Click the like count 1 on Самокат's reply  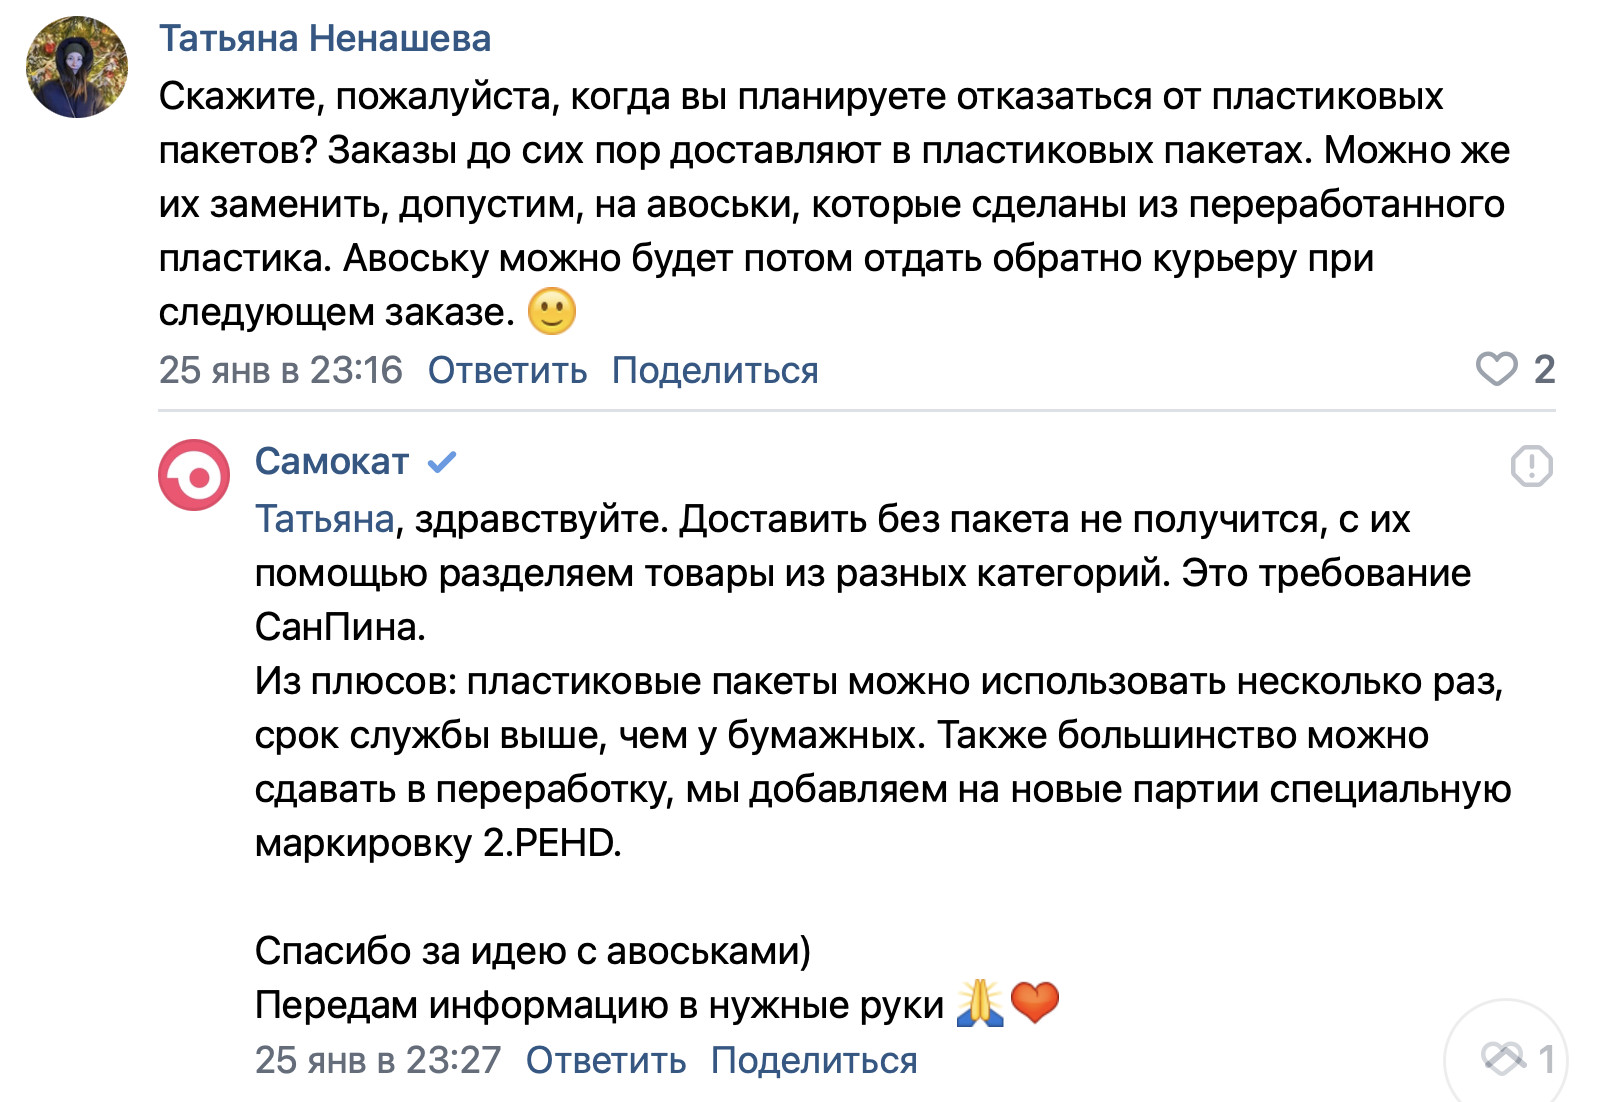tap(1546, 1058)
